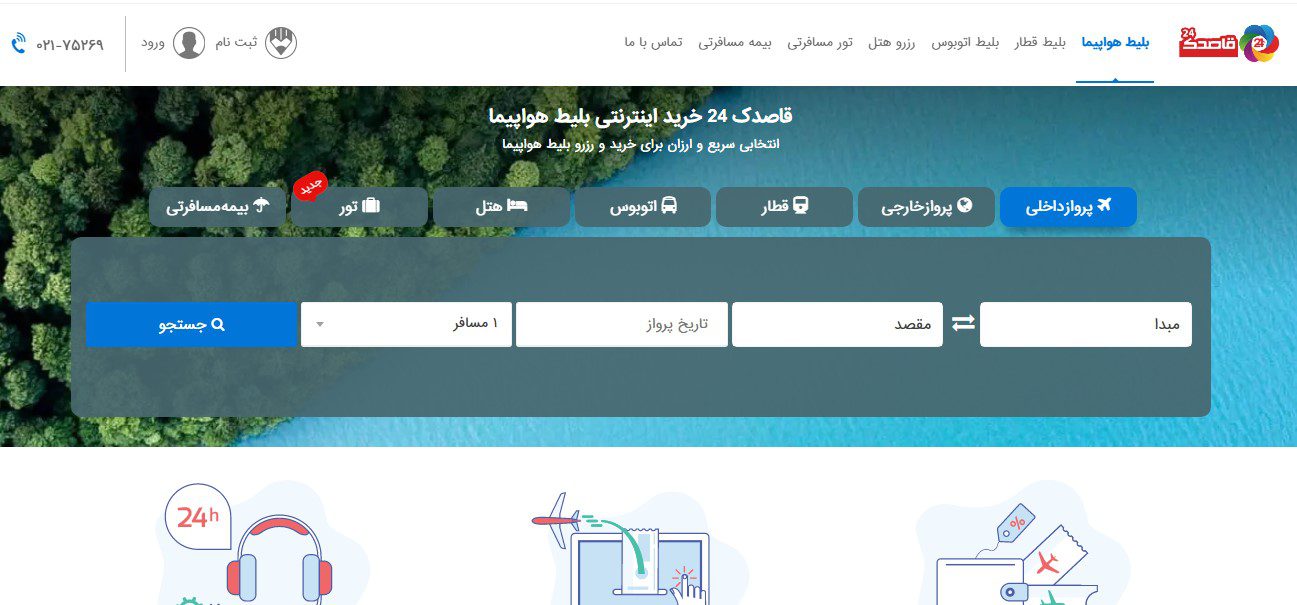Click the مبدا origin input field
Screen dimensions: 1297x605
pyautogui.click(x=1085, y=323)
